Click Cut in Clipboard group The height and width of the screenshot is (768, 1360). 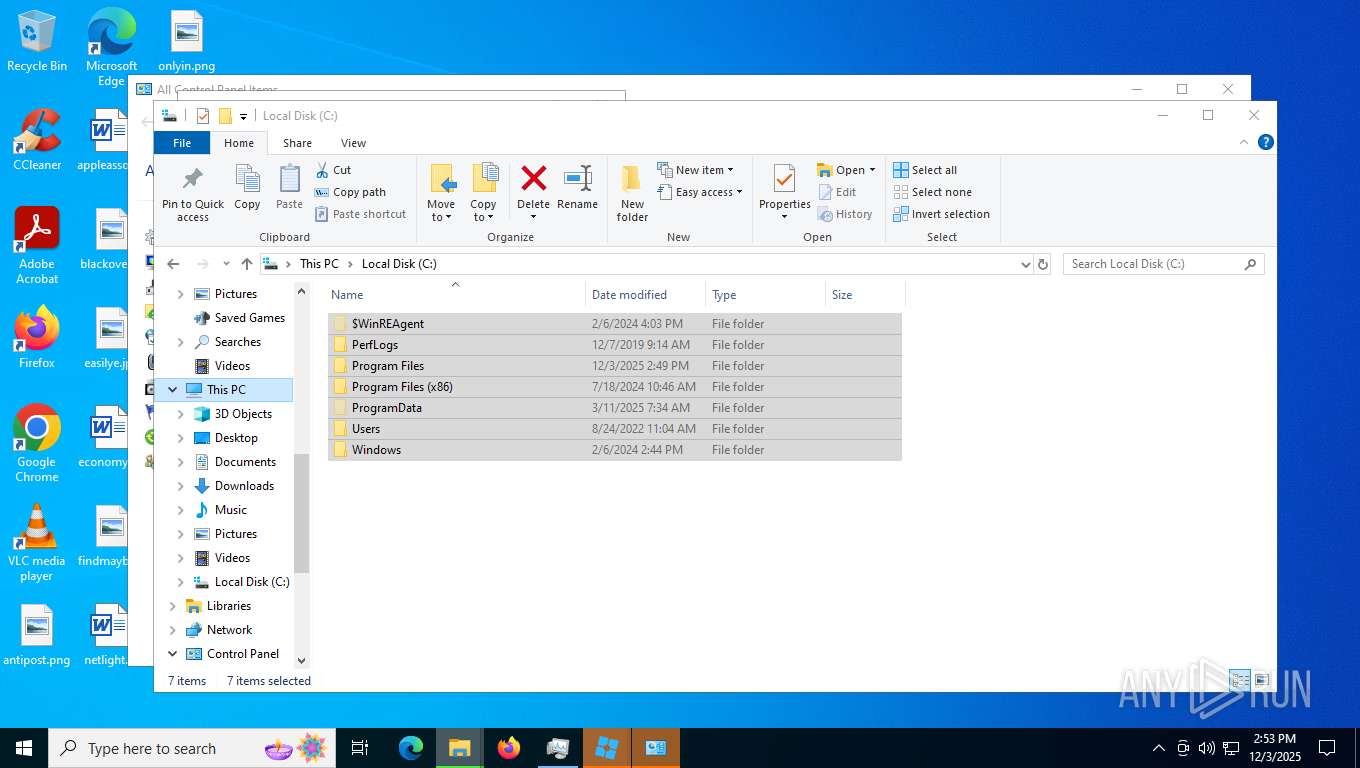coord(333,170)
